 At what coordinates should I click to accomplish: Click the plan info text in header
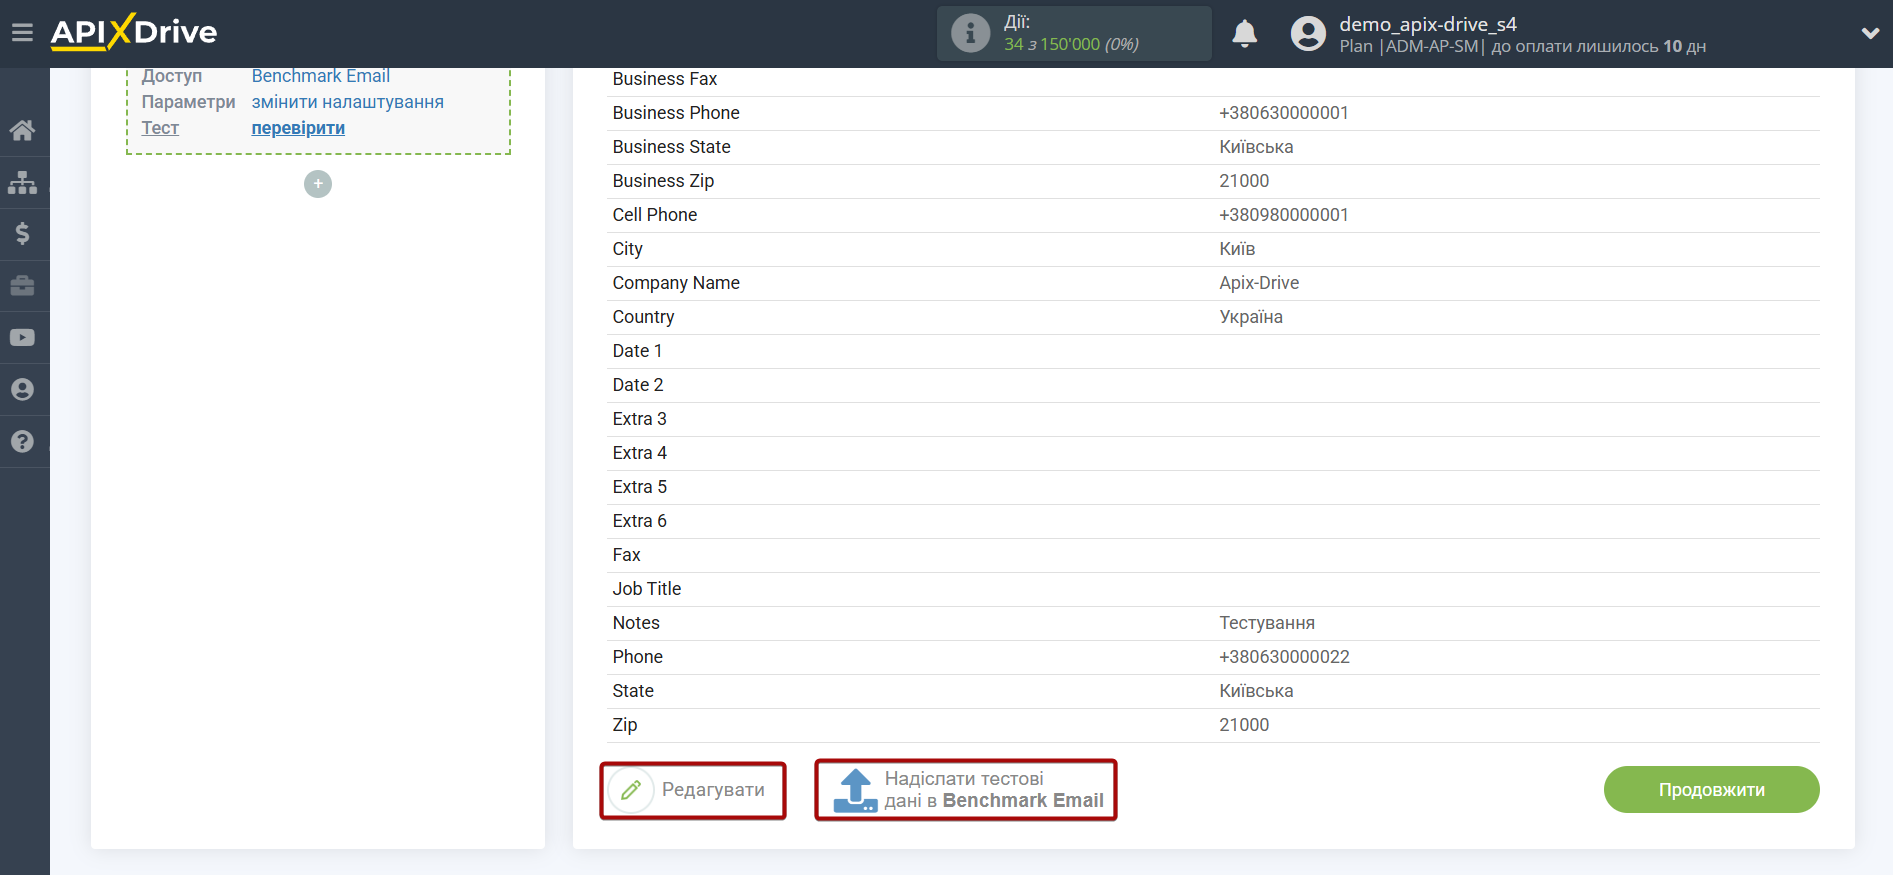click(1523, 46)
